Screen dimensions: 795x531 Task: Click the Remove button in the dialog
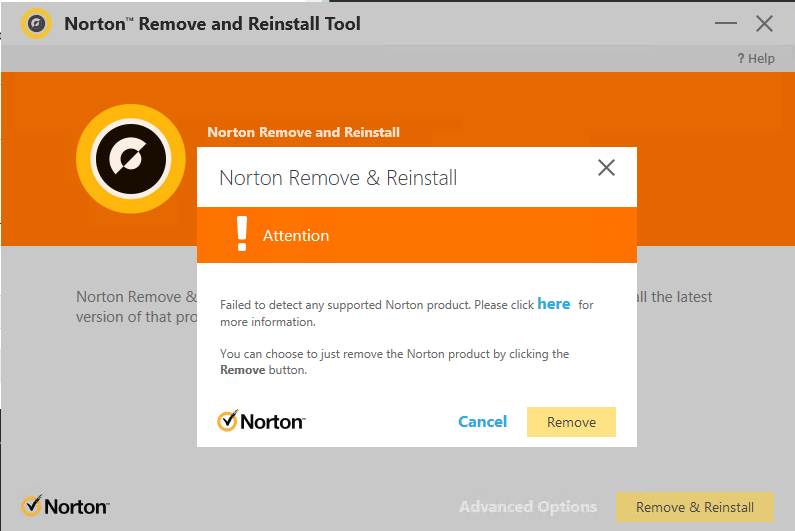tap(571, 422)
